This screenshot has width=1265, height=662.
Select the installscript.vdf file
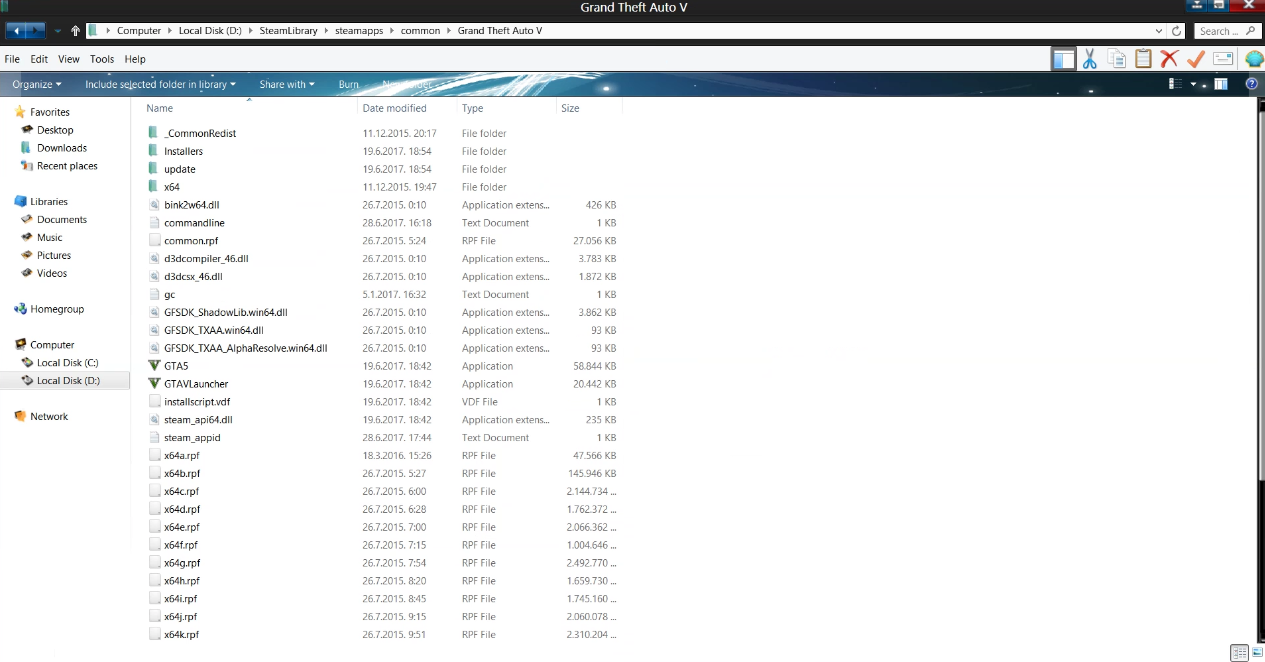(197, 402)
